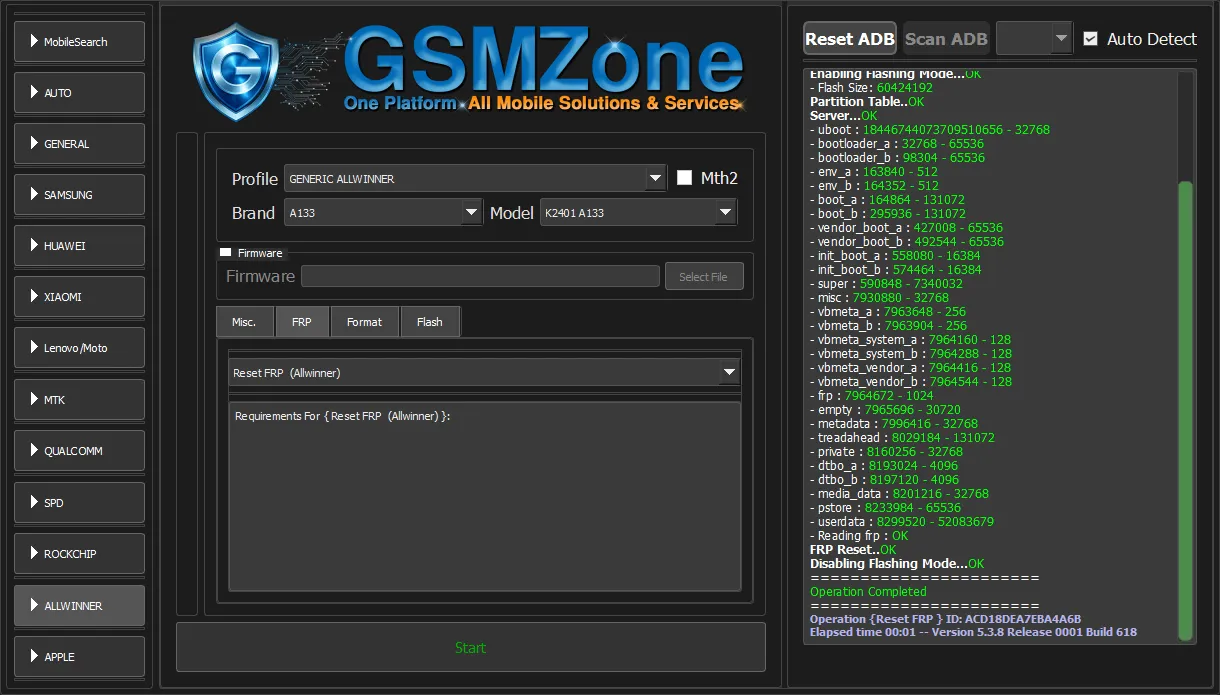Uncheck the Auto Detect checkbox
This screenshot has width=1220, height=695.
pos(1090,39)
